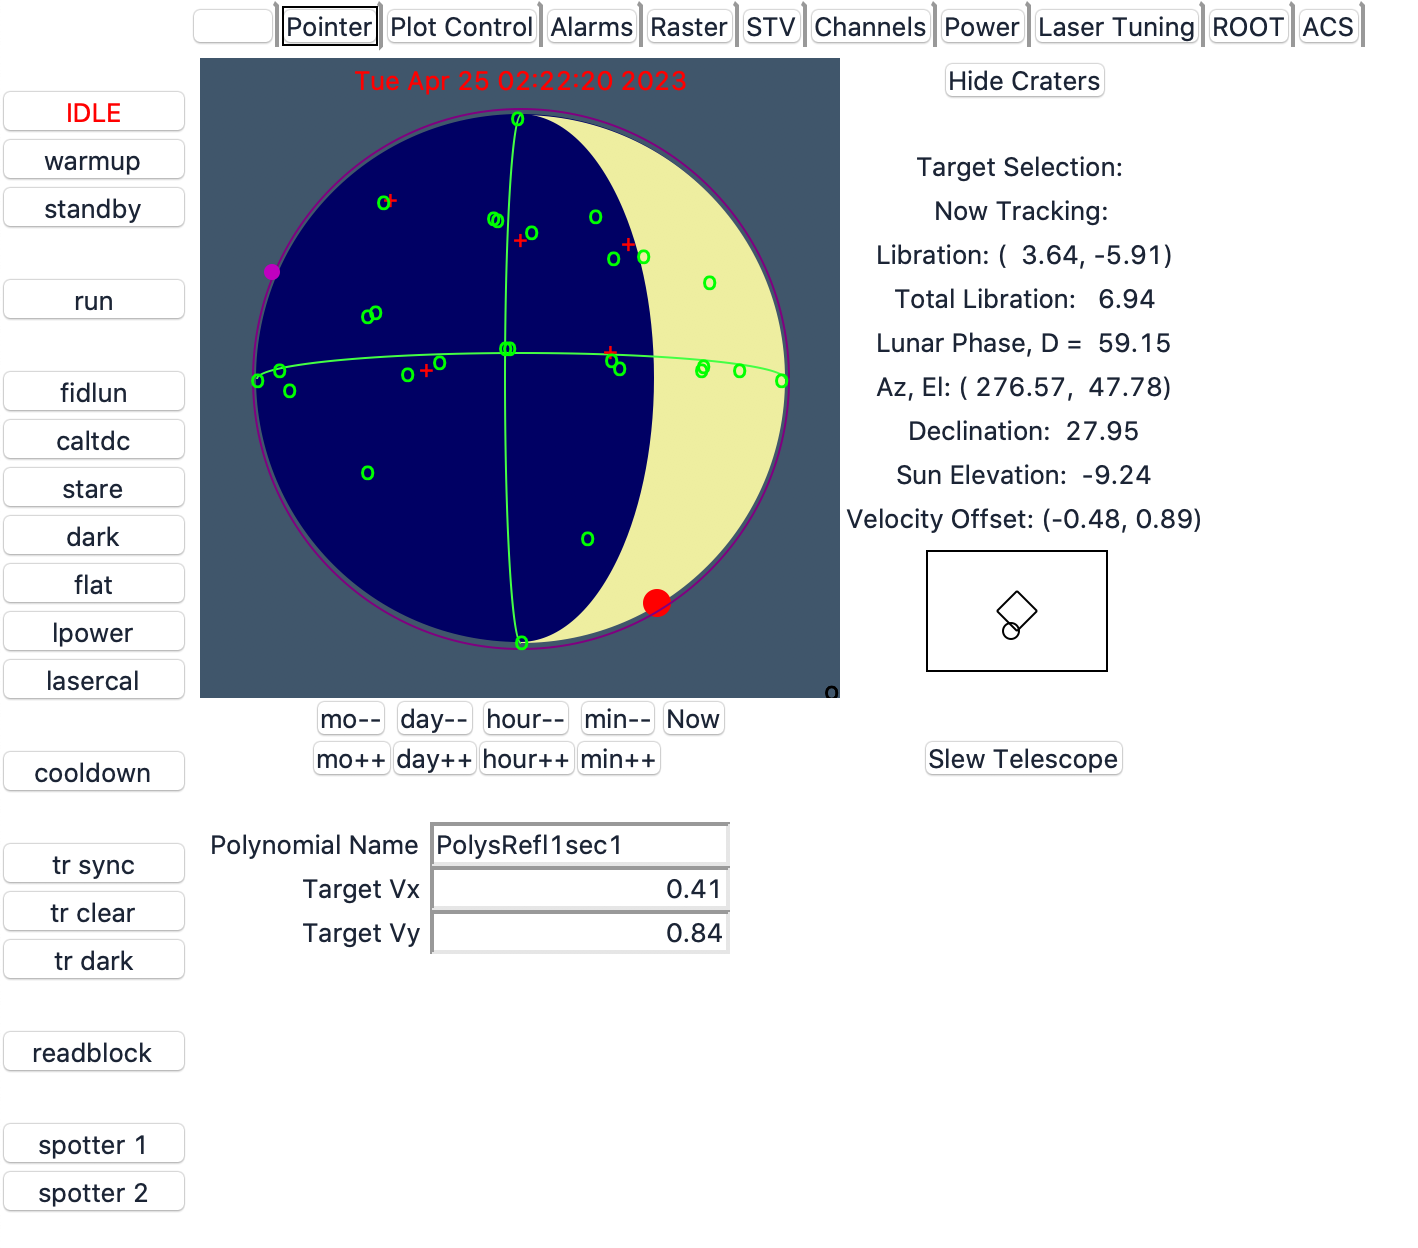1418x1248 pixels.
Task: Decrease the hour with hour--
Action: [x=526, y=719]
